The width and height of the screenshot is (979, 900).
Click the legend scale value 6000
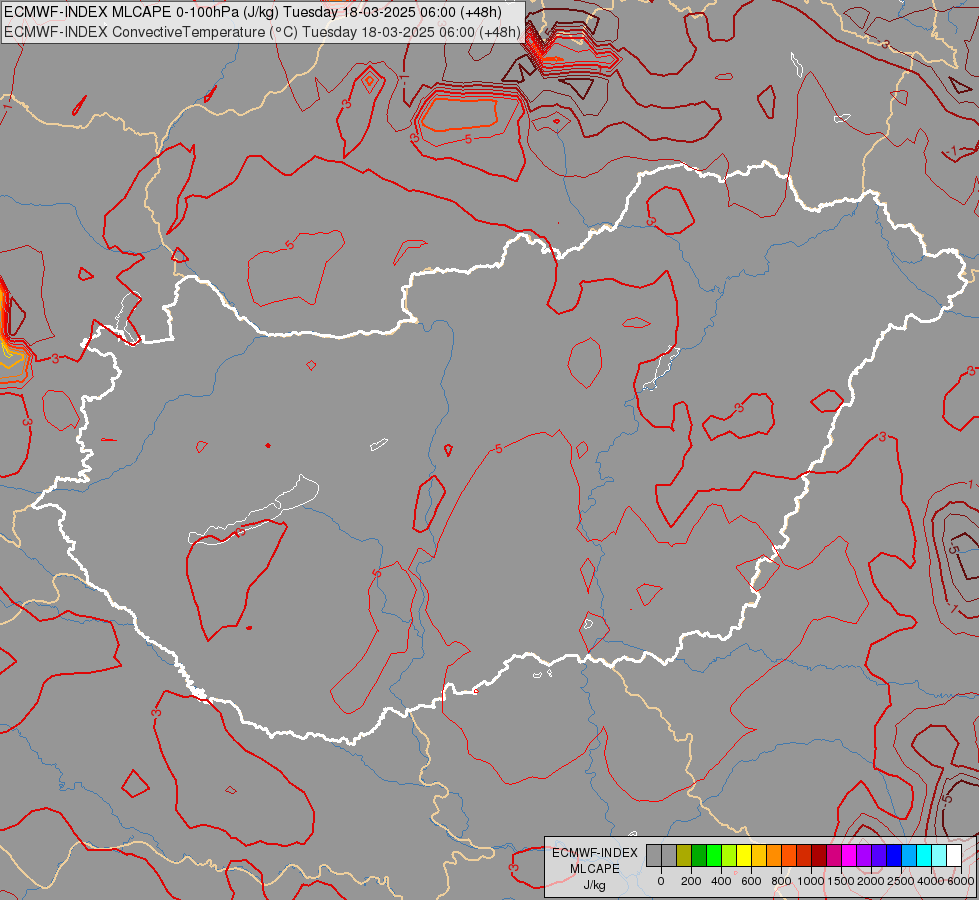(x=961, y=881)
